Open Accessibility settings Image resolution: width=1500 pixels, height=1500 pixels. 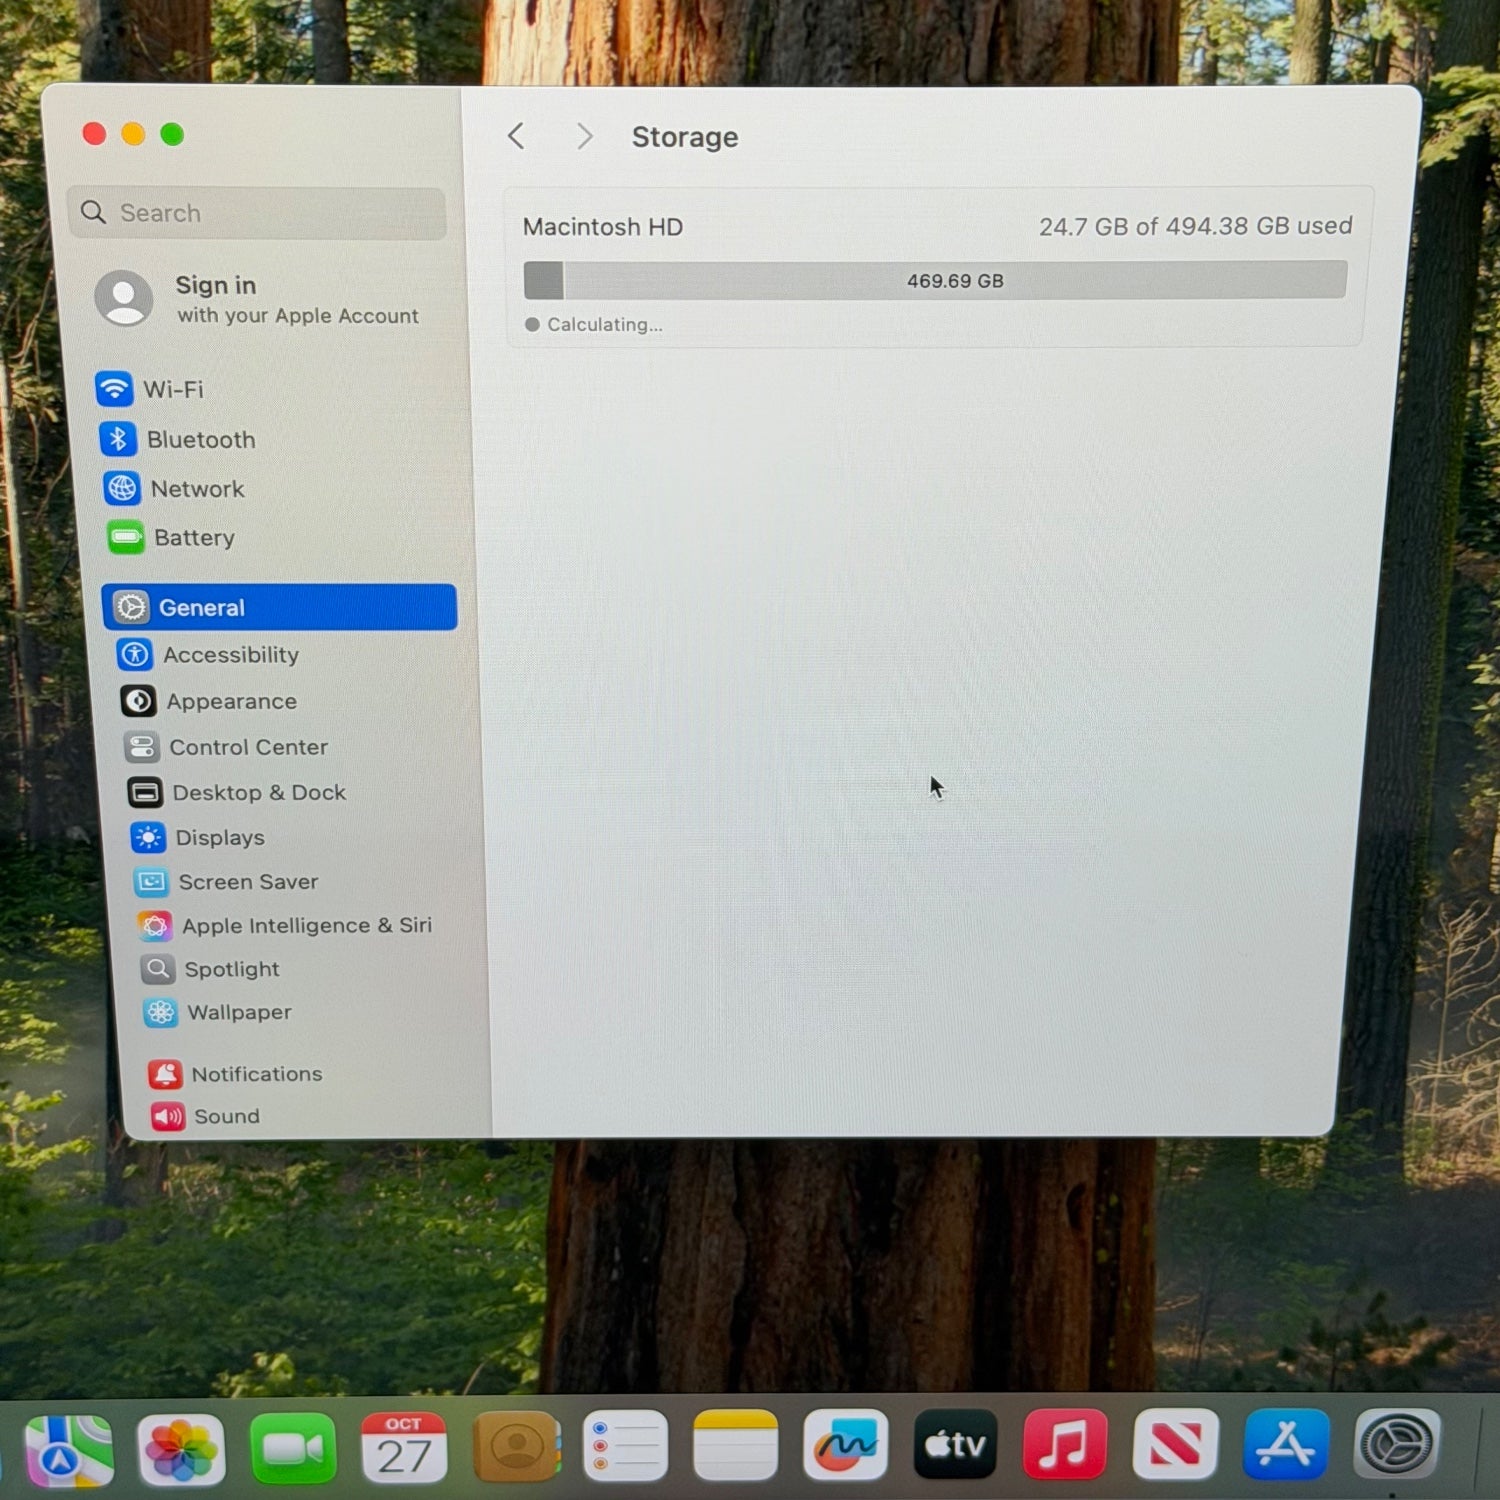[230, 655]
